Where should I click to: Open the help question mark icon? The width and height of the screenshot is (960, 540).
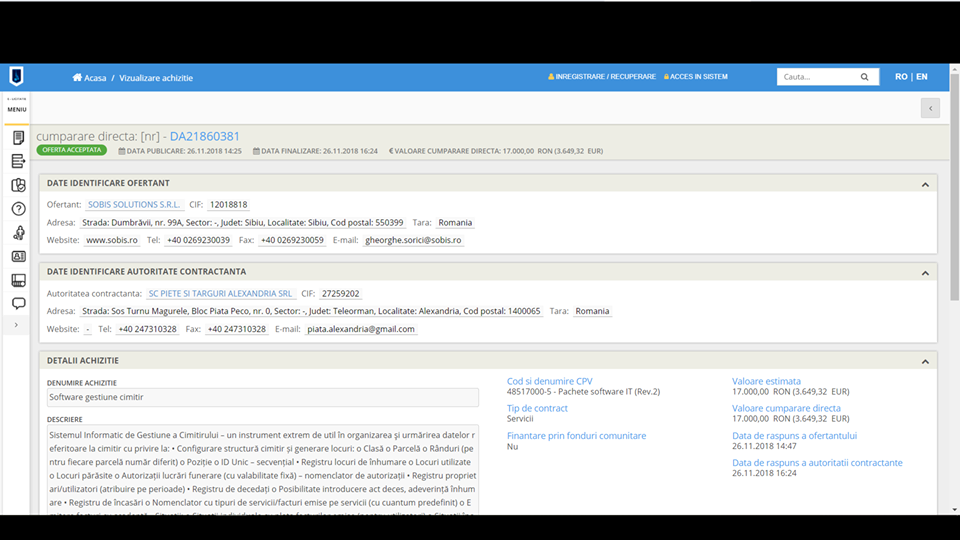pos(18,209)
